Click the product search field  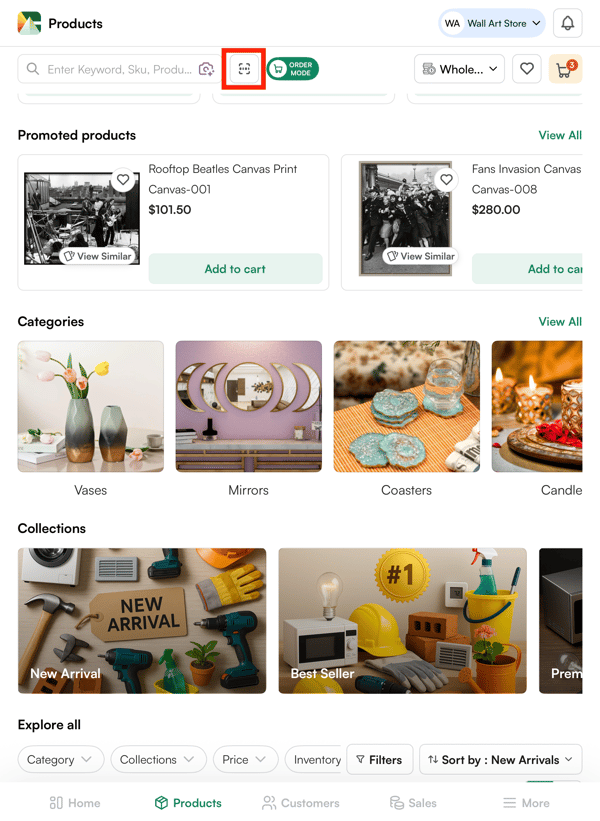click(120, 69)
